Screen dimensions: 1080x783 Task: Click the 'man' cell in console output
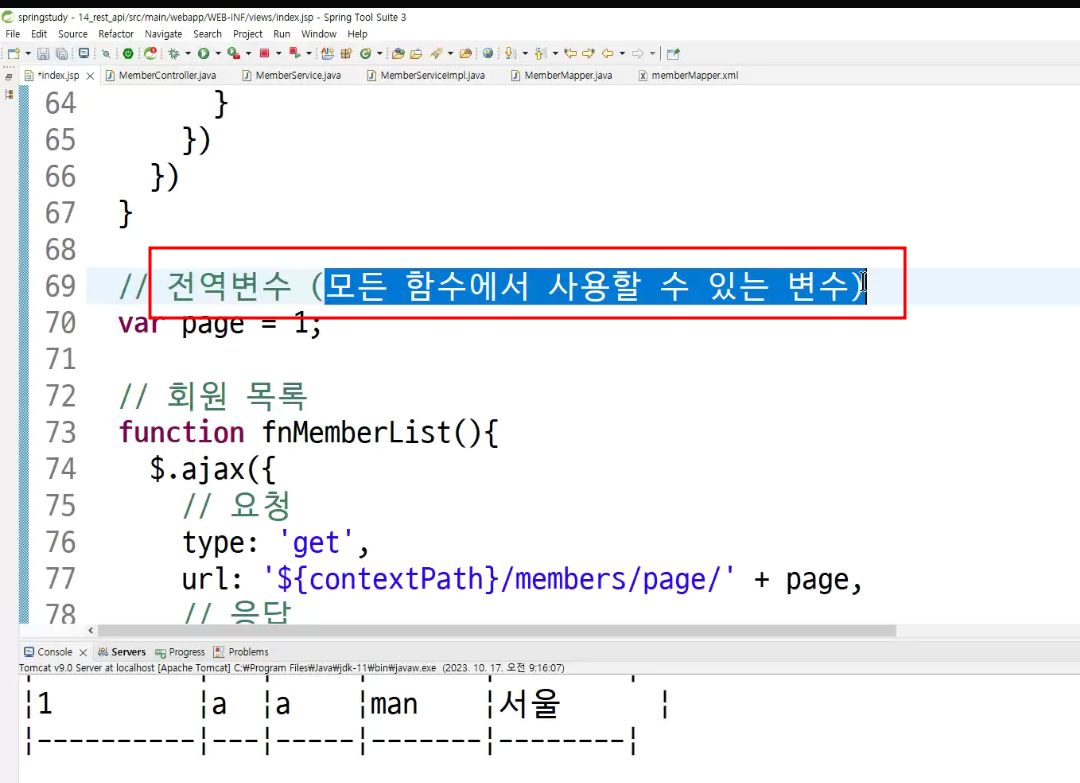(x=394, y=704)
